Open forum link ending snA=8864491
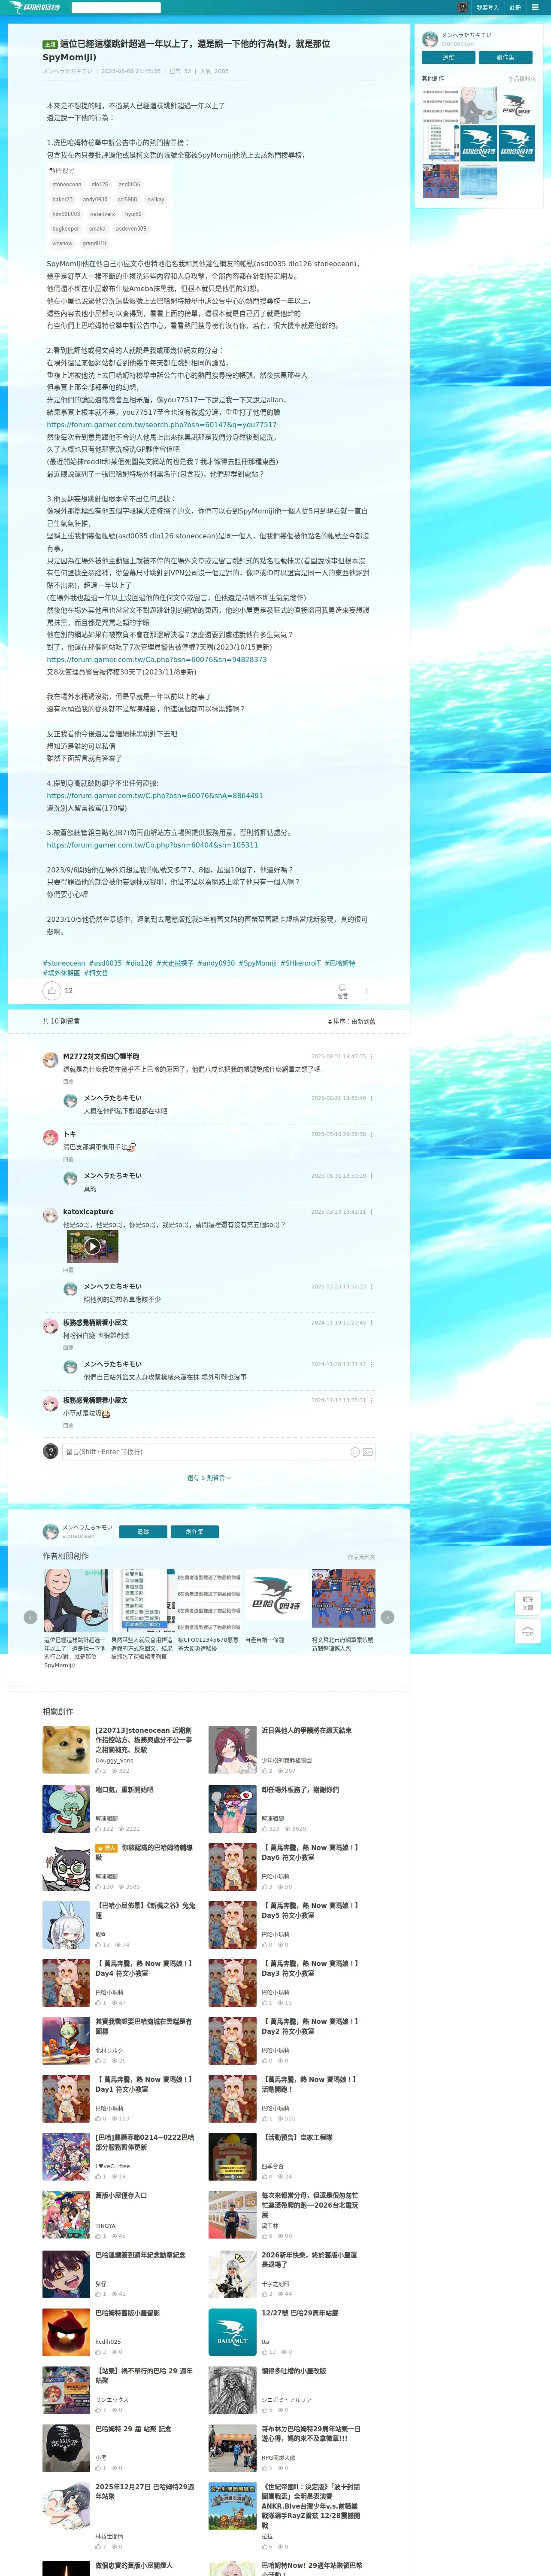This screenshot has height=2576, width=551. tap(154, 795)
